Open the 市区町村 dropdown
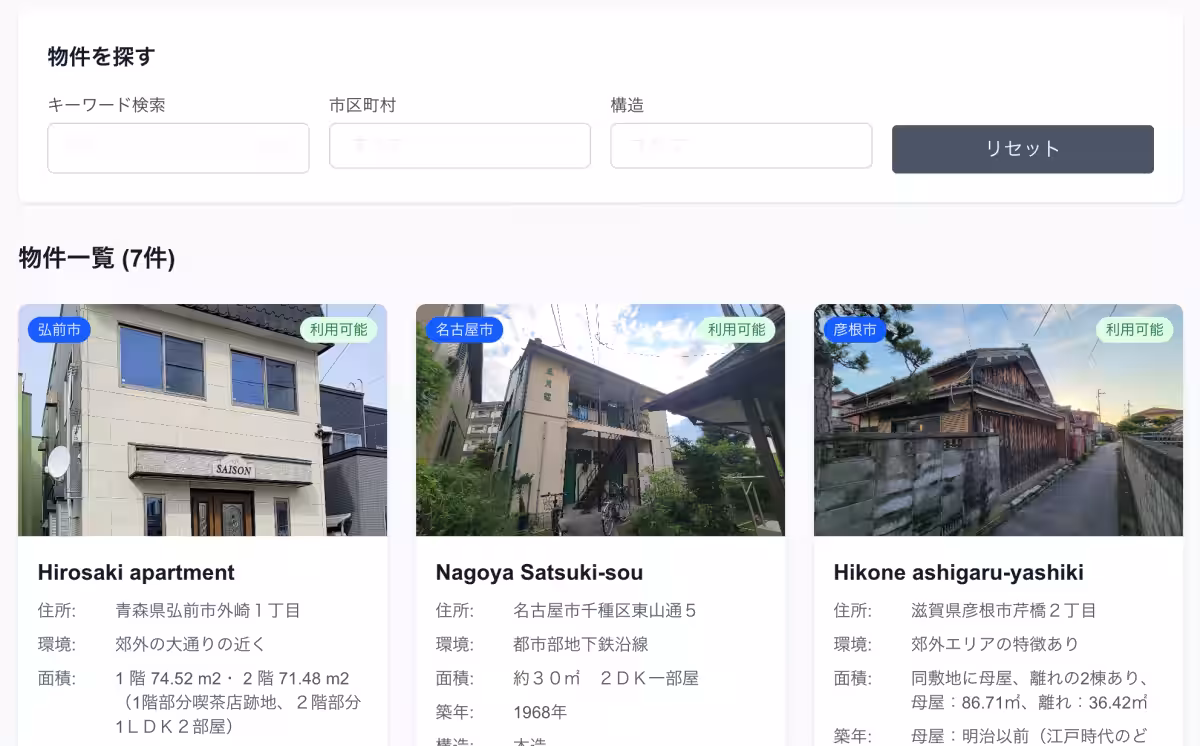This screenshot has height=746, width=1200. [x=459, y=146]
